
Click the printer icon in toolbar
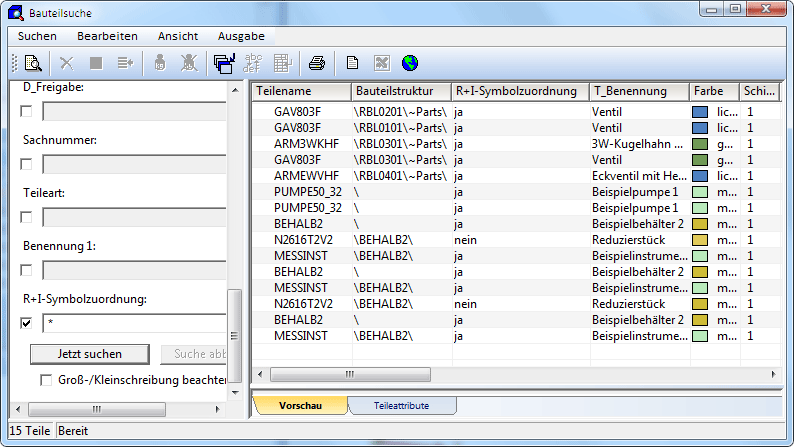click(x=316, y=63)
